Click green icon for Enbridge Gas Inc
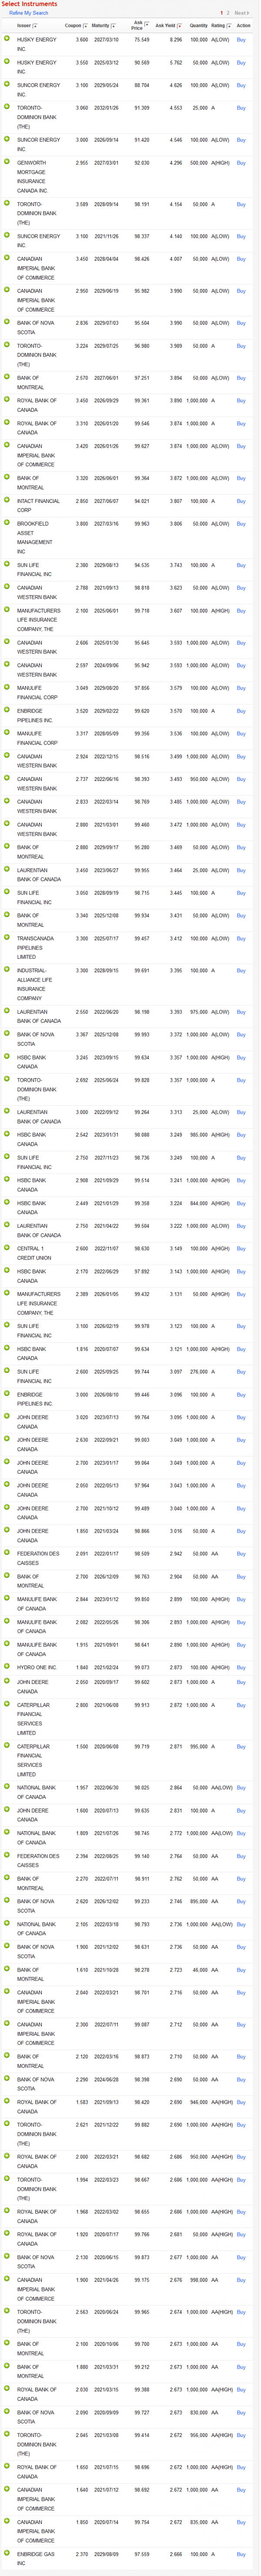This screenshot has width=261, height=2576. (x=7, y=2553)
